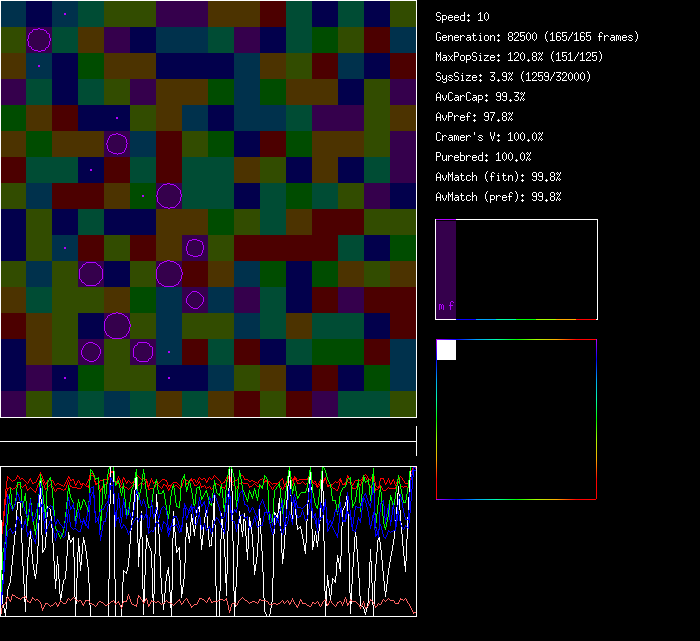Click the purple bar in the histogram box
Image resolution: width=700 pixels, height=641 pixels.
click(446, 262)
